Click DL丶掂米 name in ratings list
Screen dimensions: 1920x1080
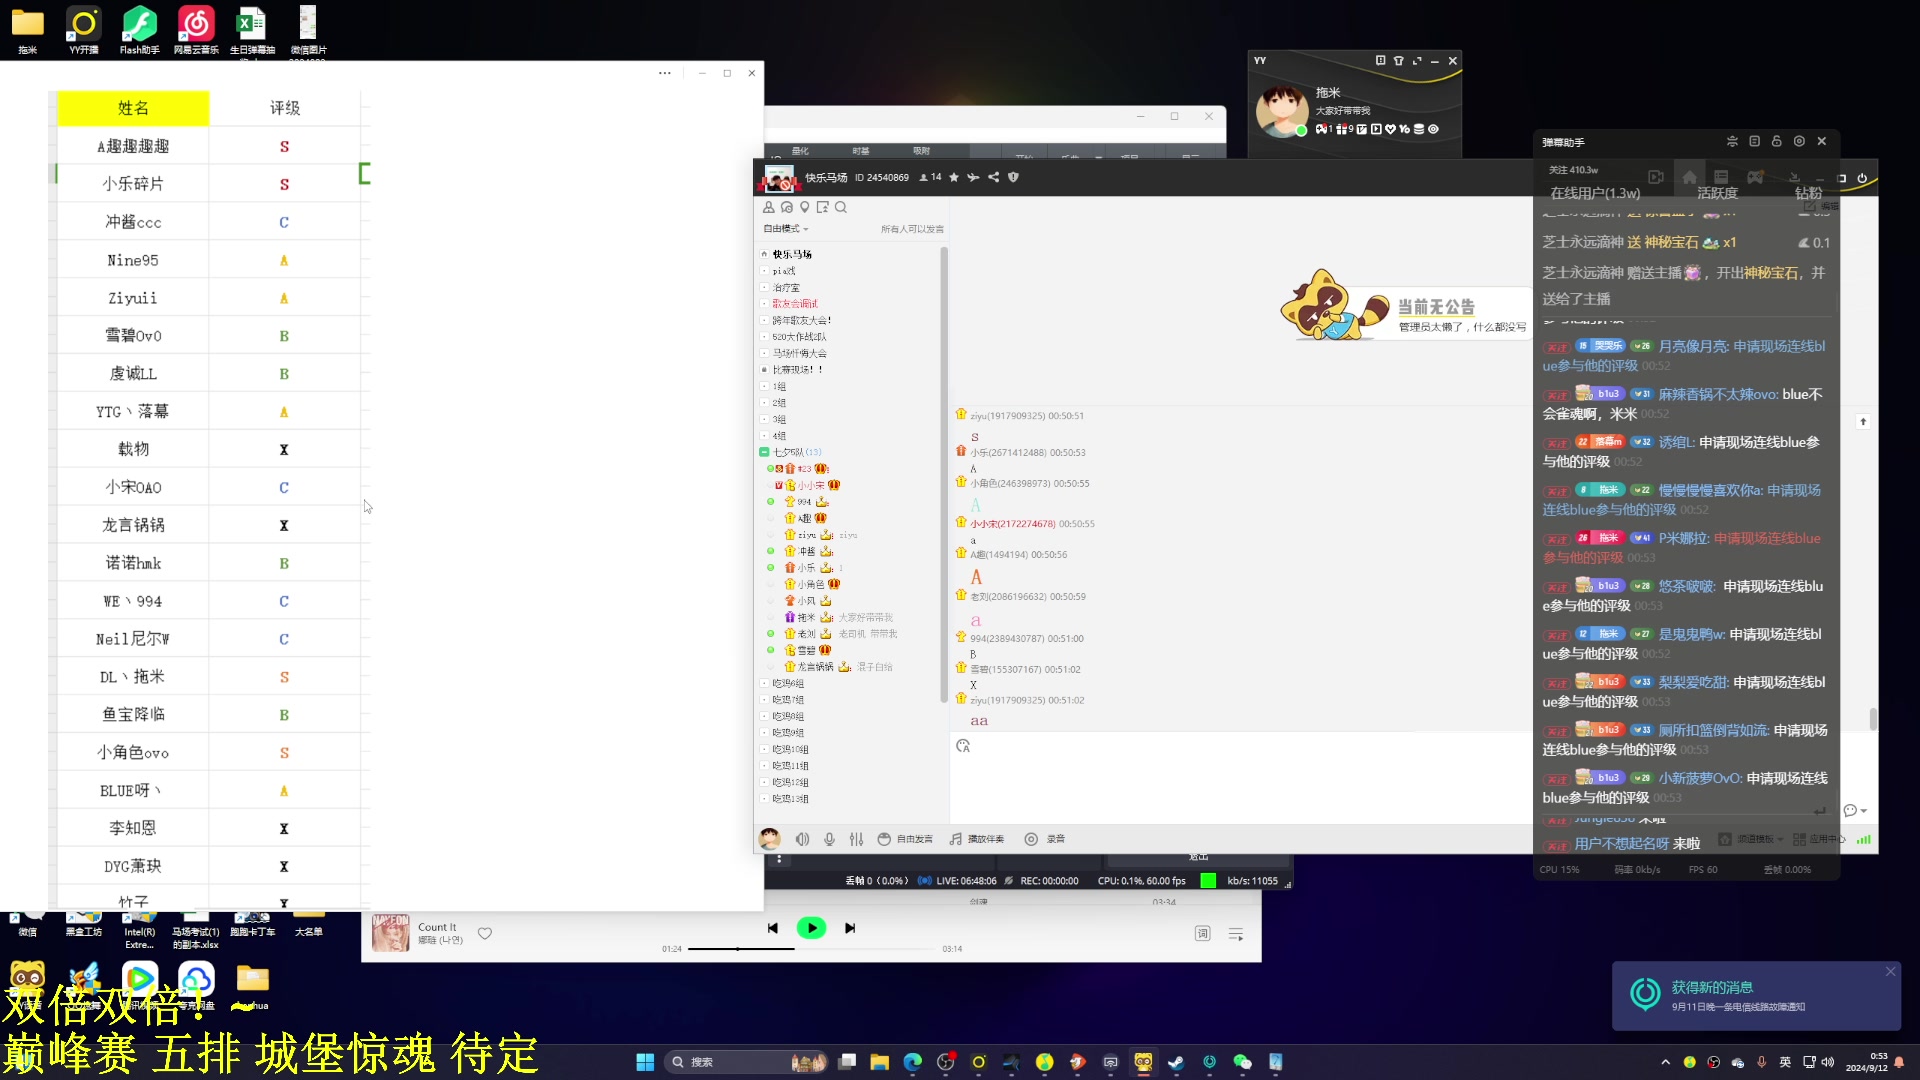pos(132,675)
